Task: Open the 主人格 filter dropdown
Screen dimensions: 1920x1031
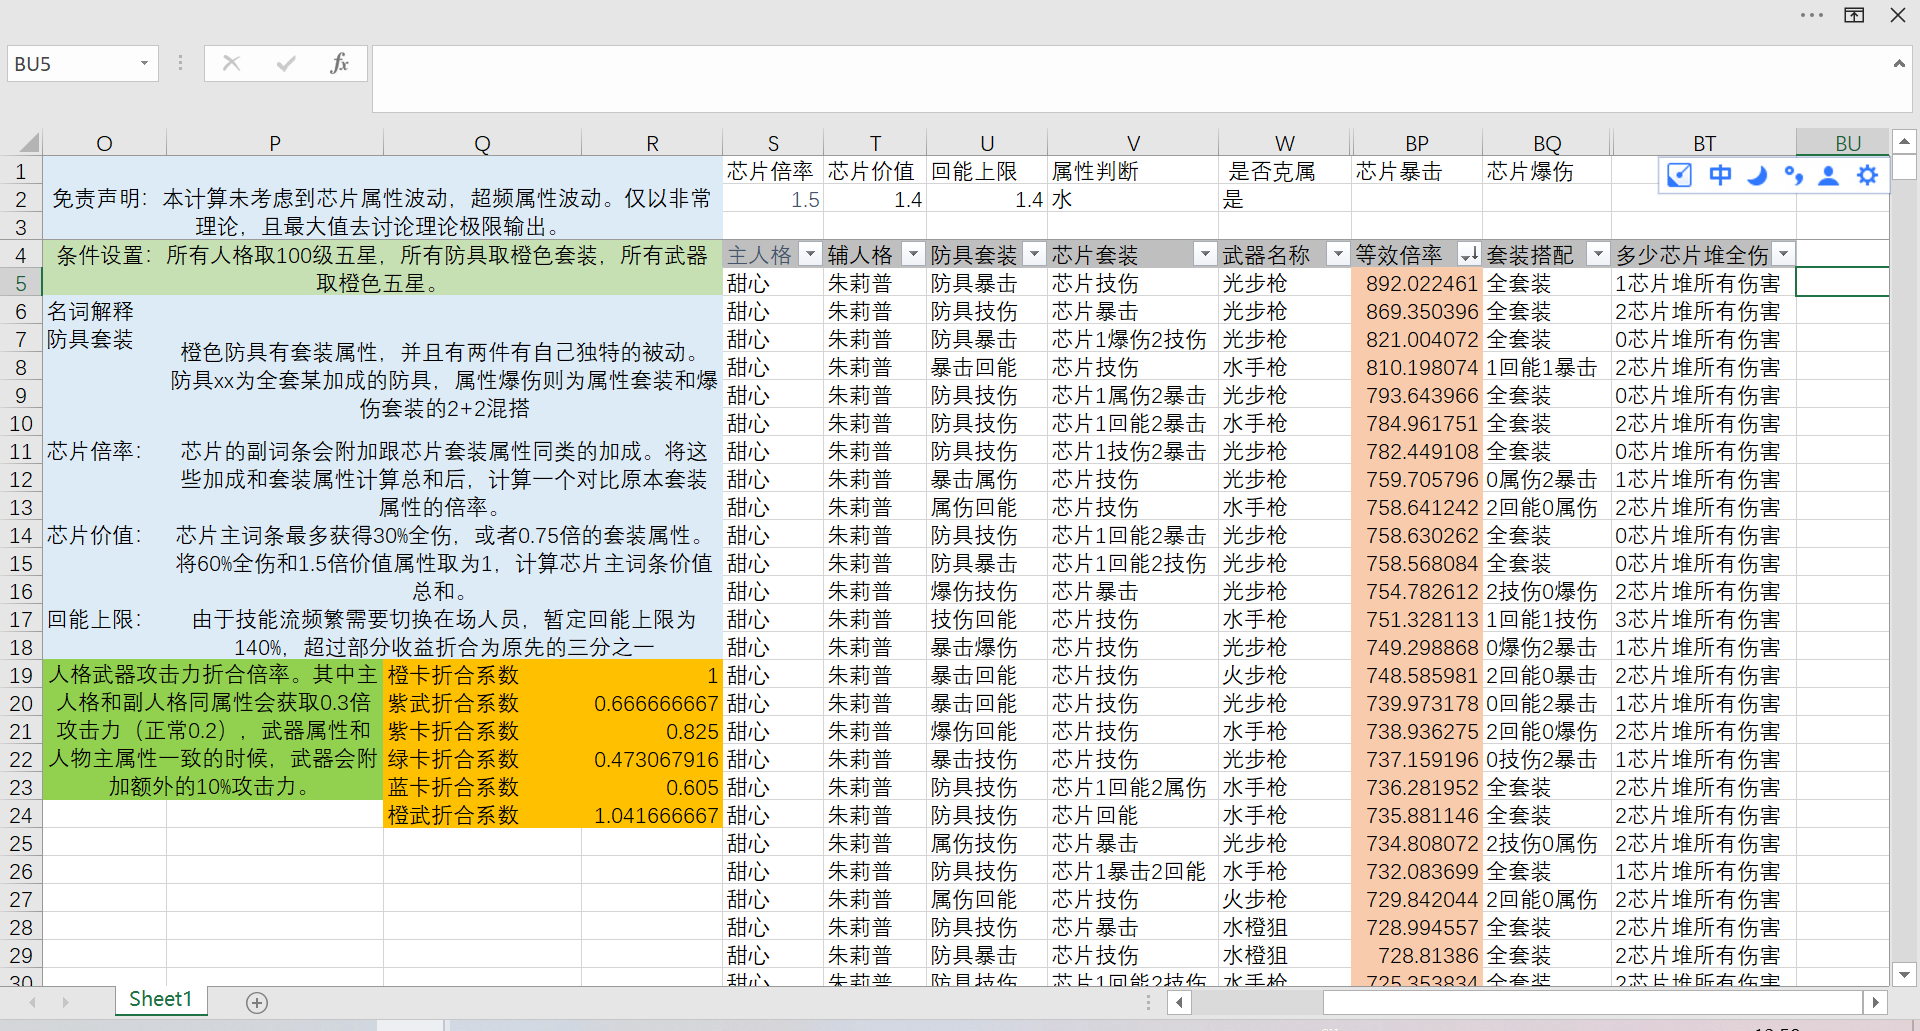Action: pos(811,255)
